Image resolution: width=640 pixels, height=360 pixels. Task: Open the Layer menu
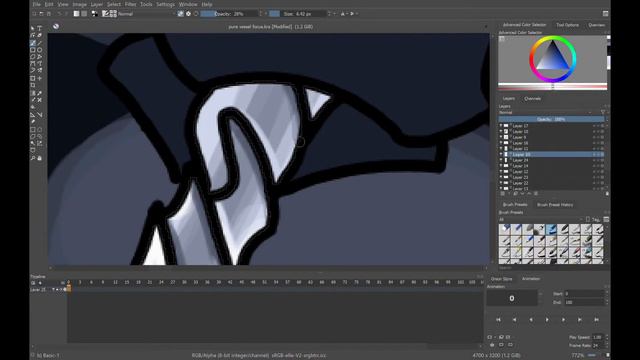click(x=97, y=4)
